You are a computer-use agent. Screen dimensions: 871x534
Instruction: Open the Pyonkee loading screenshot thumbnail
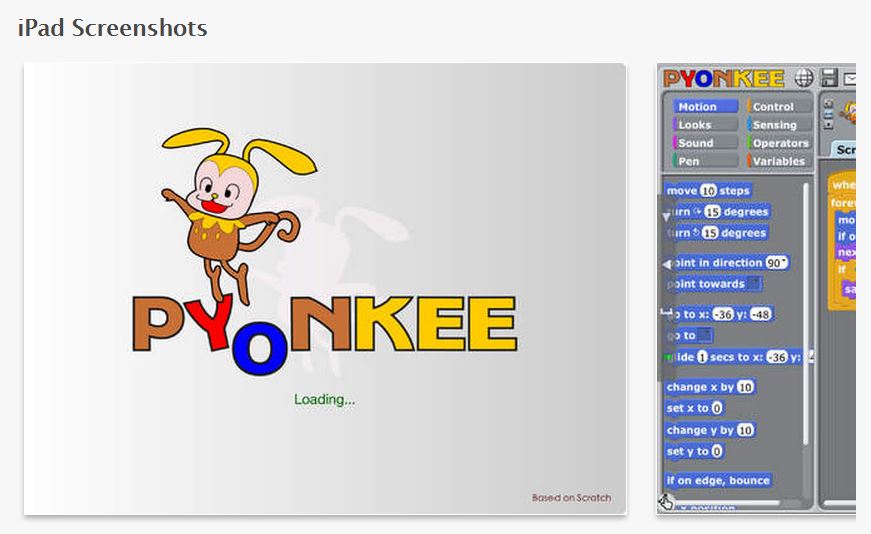coord(325,289)
